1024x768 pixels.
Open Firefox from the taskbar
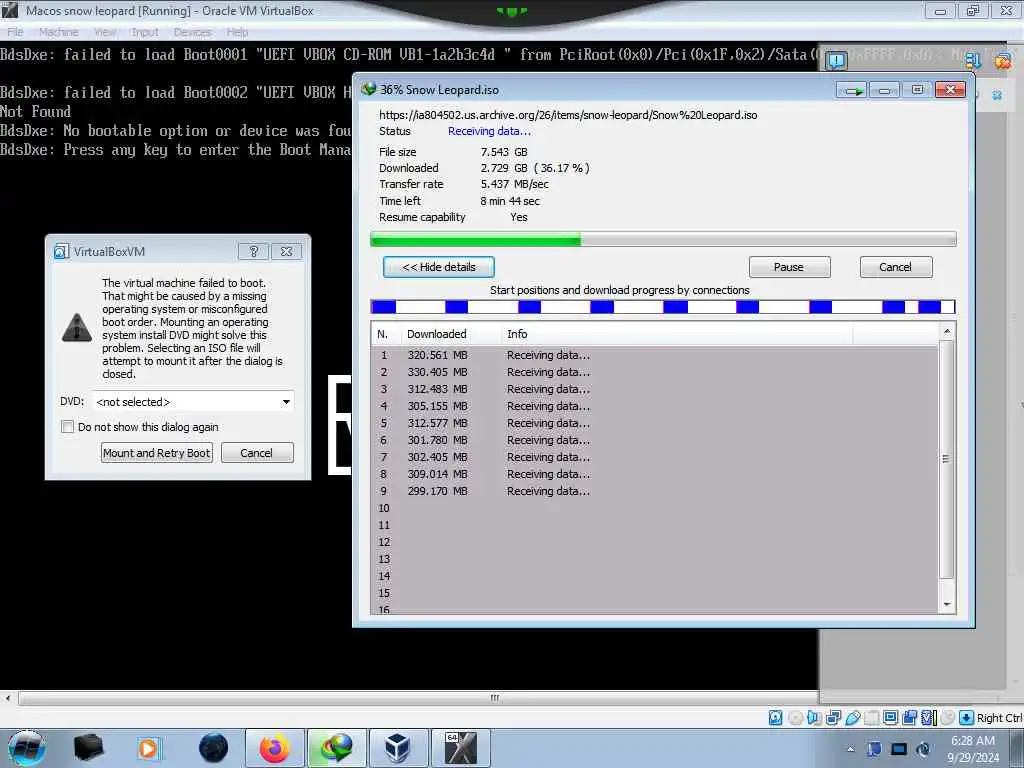point(274,748)
